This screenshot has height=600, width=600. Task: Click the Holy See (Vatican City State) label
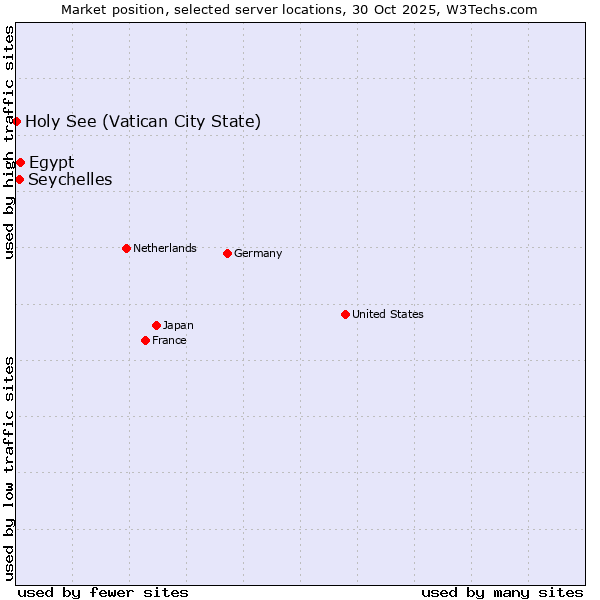(x=143, y=122)
